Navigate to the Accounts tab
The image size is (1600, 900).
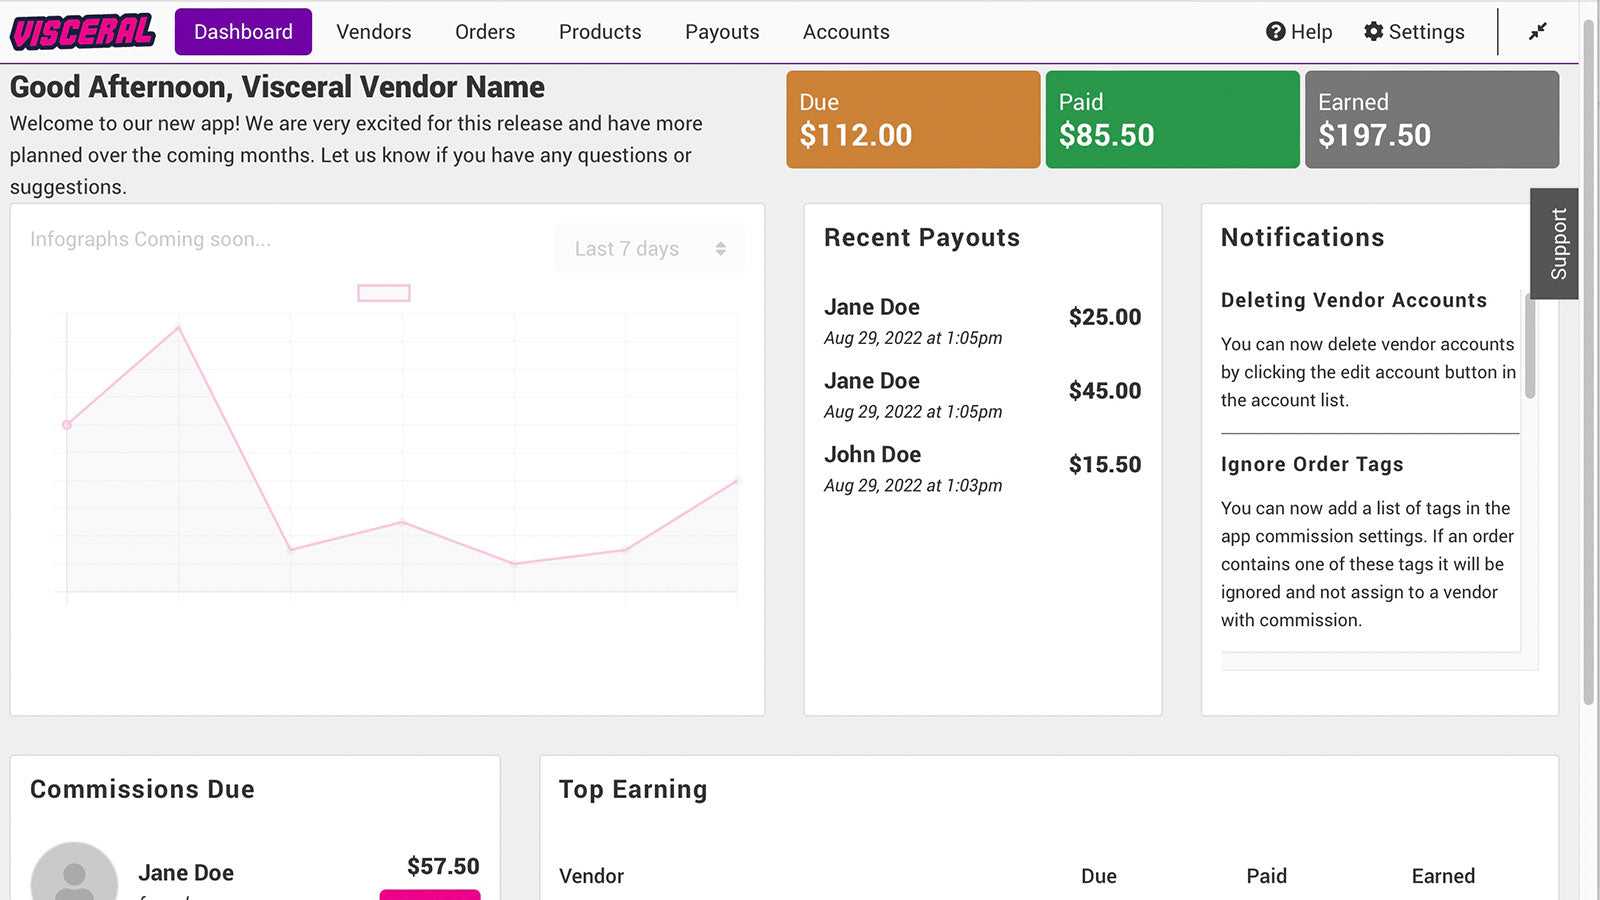point(846,32)
